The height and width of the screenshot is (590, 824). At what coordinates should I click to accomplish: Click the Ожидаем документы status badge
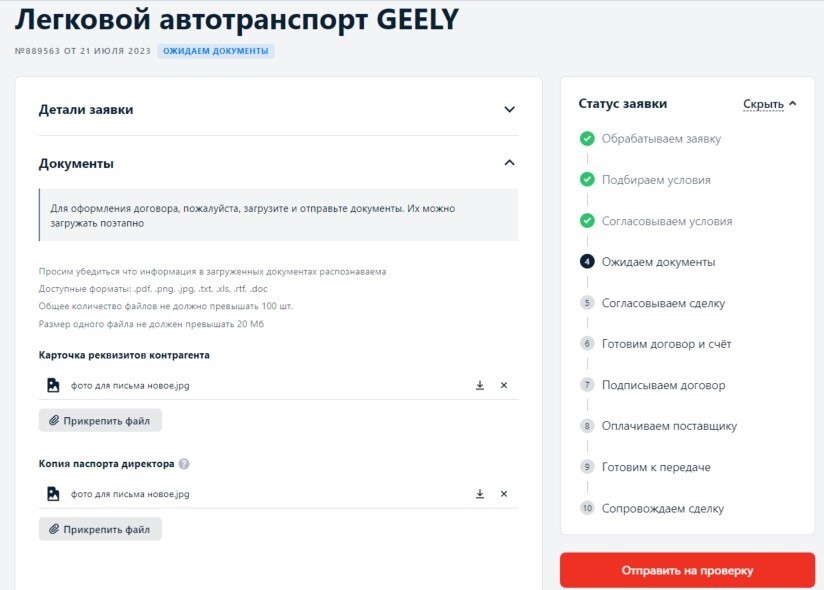coord(216,50)
